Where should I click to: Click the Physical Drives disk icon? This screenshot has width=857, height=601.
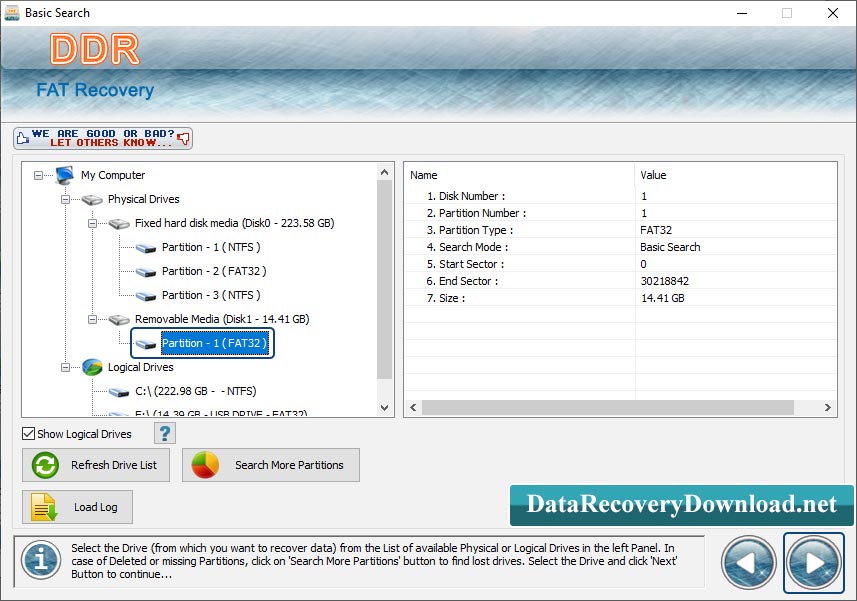92,199
